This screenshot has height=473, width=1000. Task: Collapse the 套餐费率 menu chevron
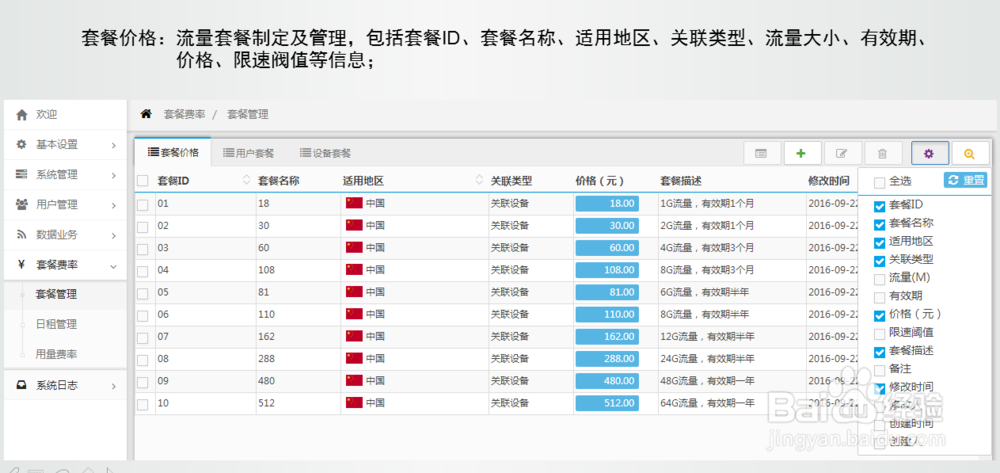[x=114, y=266]
